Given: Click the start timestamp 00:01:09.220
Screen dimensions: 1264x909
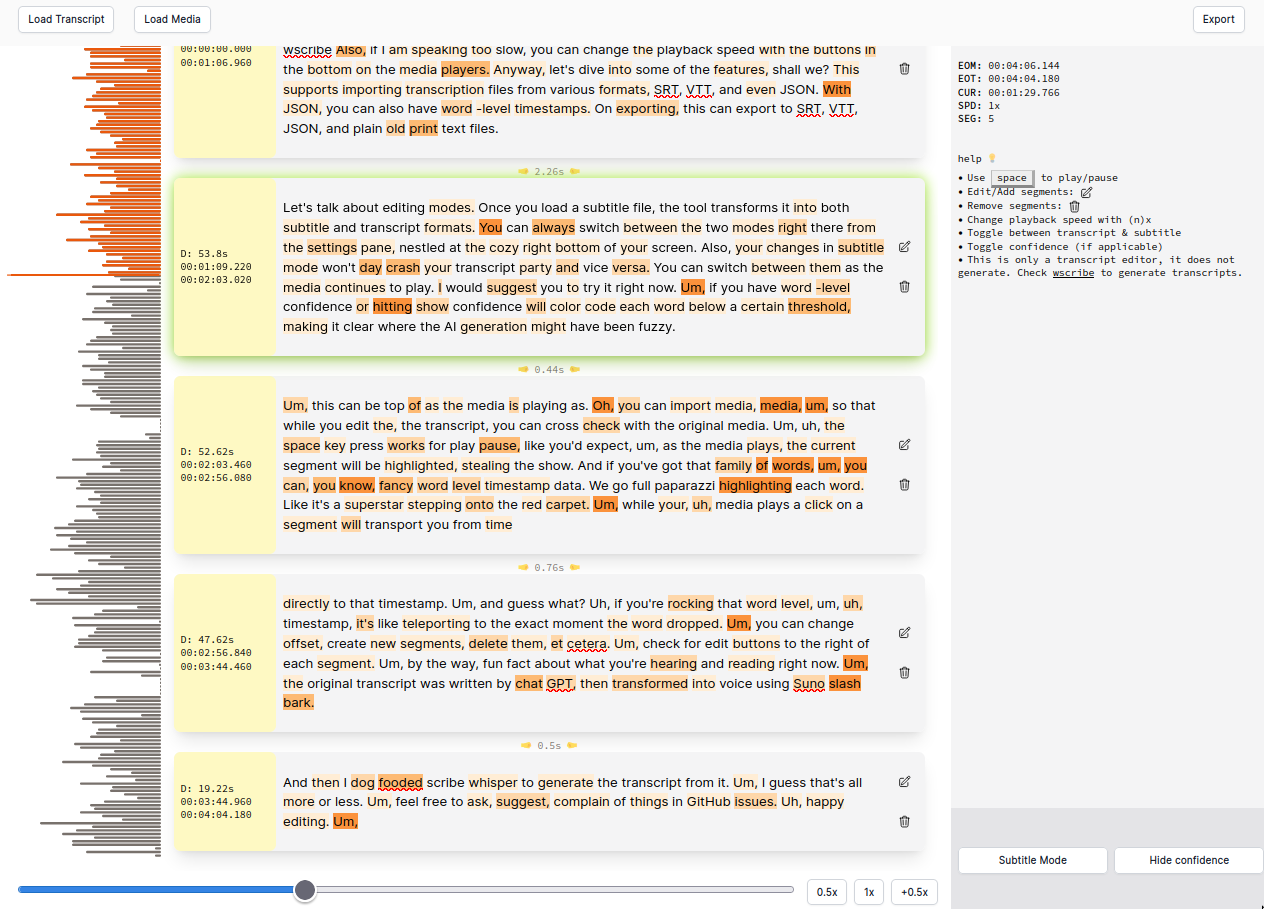Looking at the screenshot, I should tap(216, 267).
